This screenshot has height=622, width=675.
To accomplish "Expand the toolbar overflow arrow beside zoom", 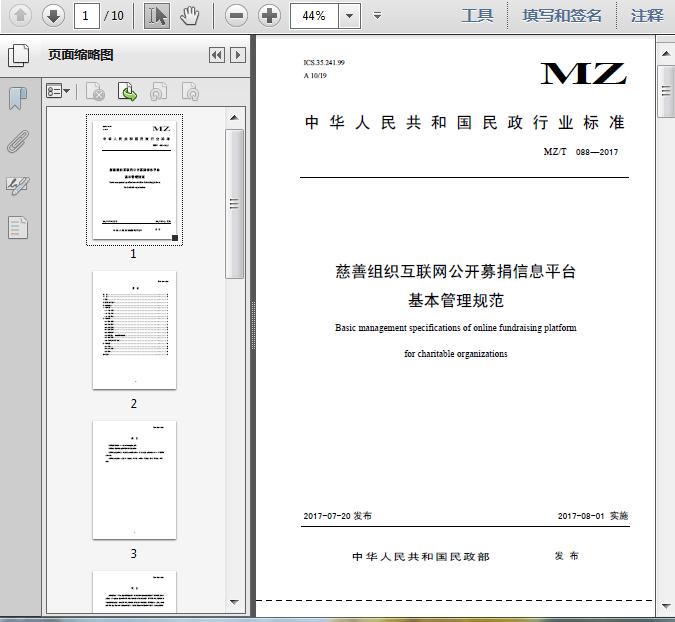I will 377,15.
